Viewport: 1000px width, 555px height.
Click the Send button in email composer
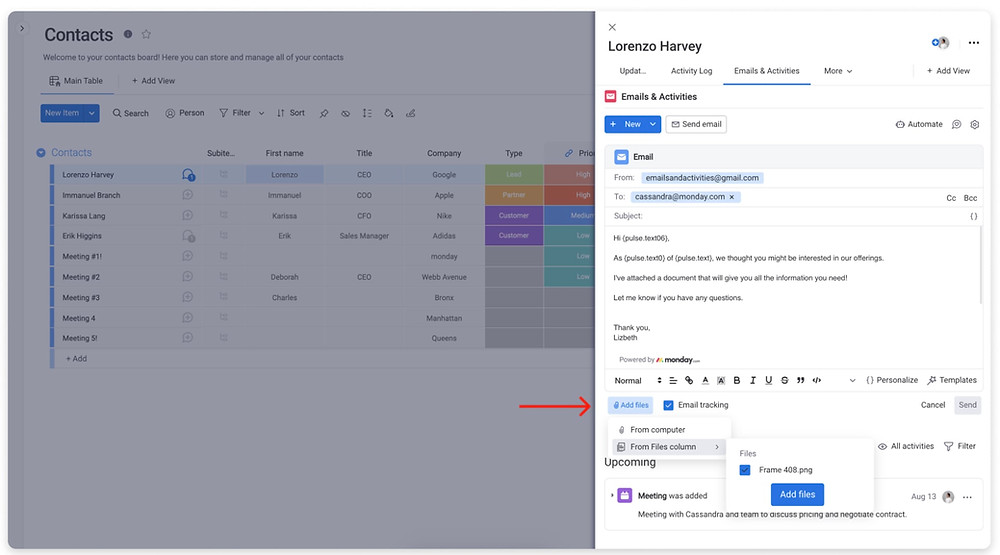967,405
